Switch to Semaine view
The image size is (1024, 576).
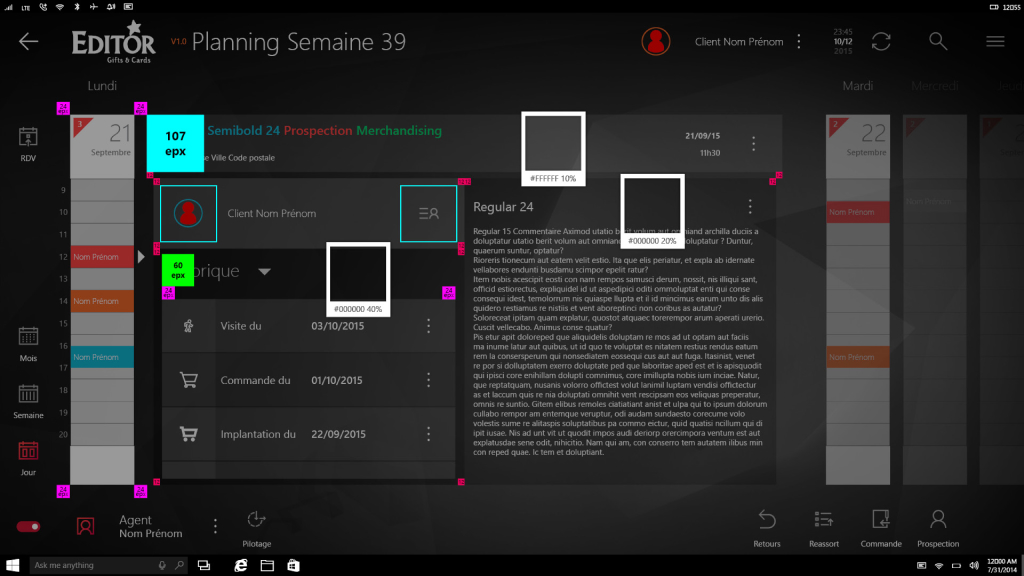click(x=28, y=395)
